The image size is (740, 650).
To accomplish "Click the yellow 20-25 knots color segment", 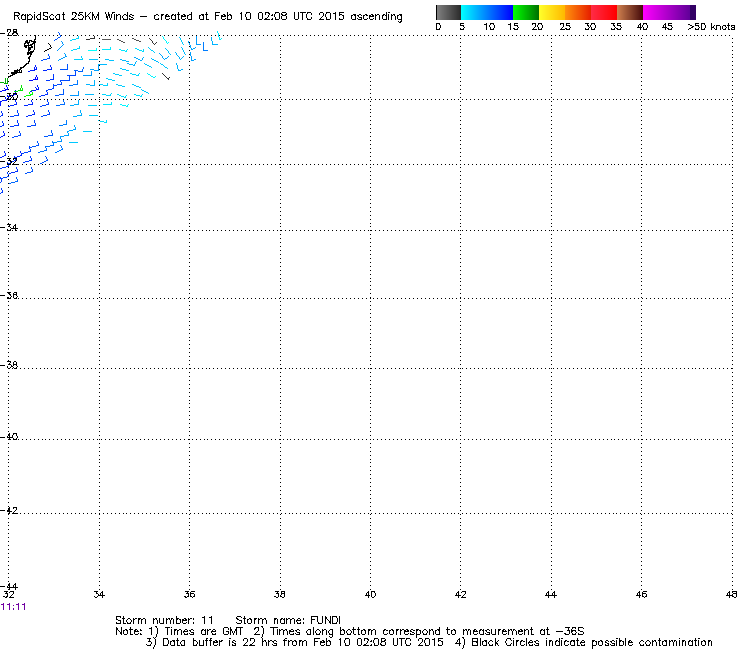I will point(552,12).
